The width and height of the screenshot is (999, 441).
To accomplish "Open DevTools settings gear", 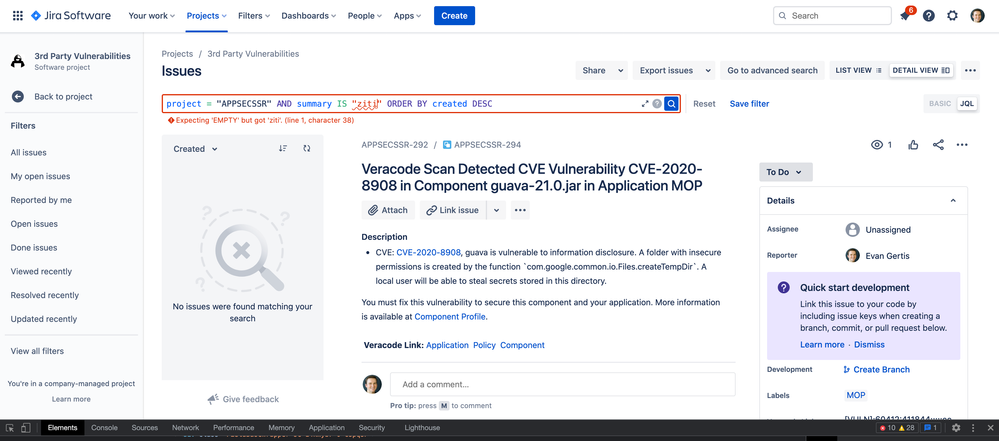I will point(956,428).
